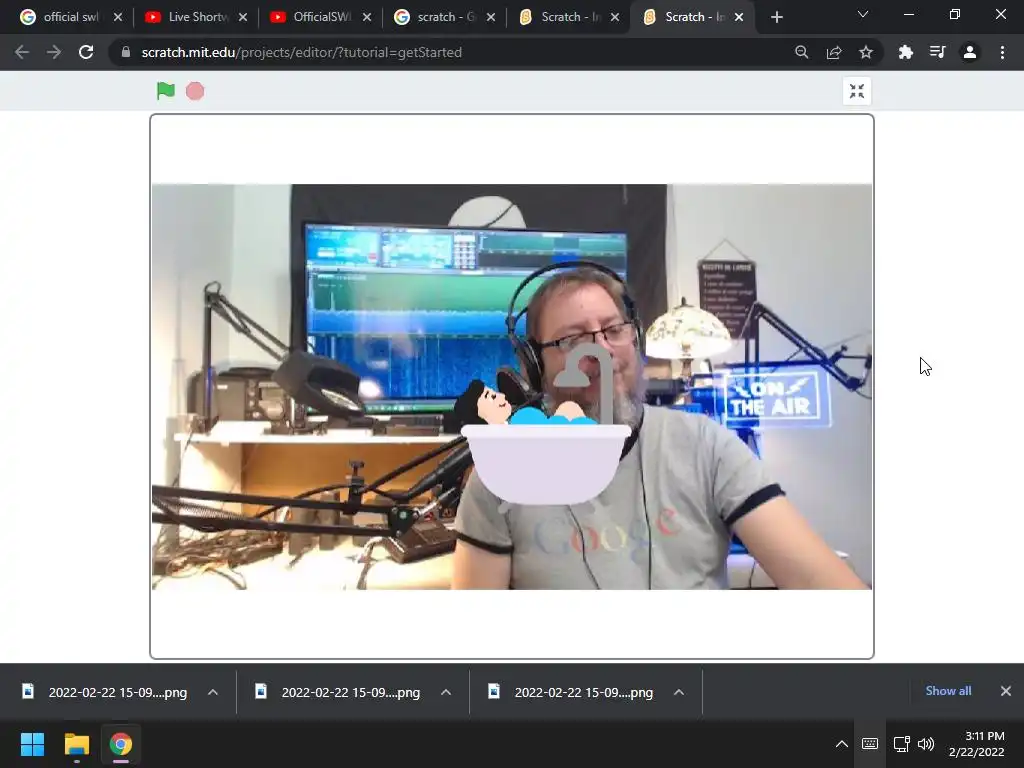Viewport: 1024px width, 768px height.
Task: Open the tab search dropdown
Action: coord(863,14)
